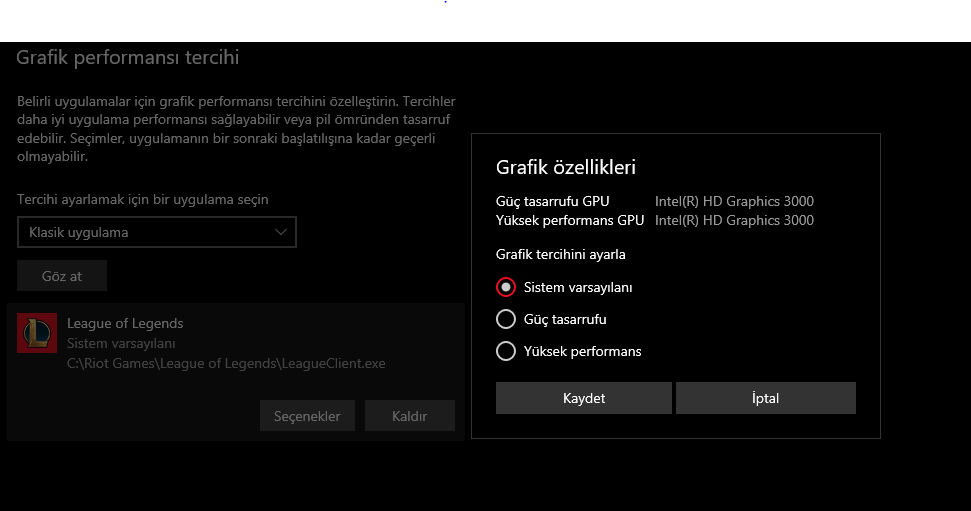Click Grafik performansı tercihi heading

[x=128, y=58]
